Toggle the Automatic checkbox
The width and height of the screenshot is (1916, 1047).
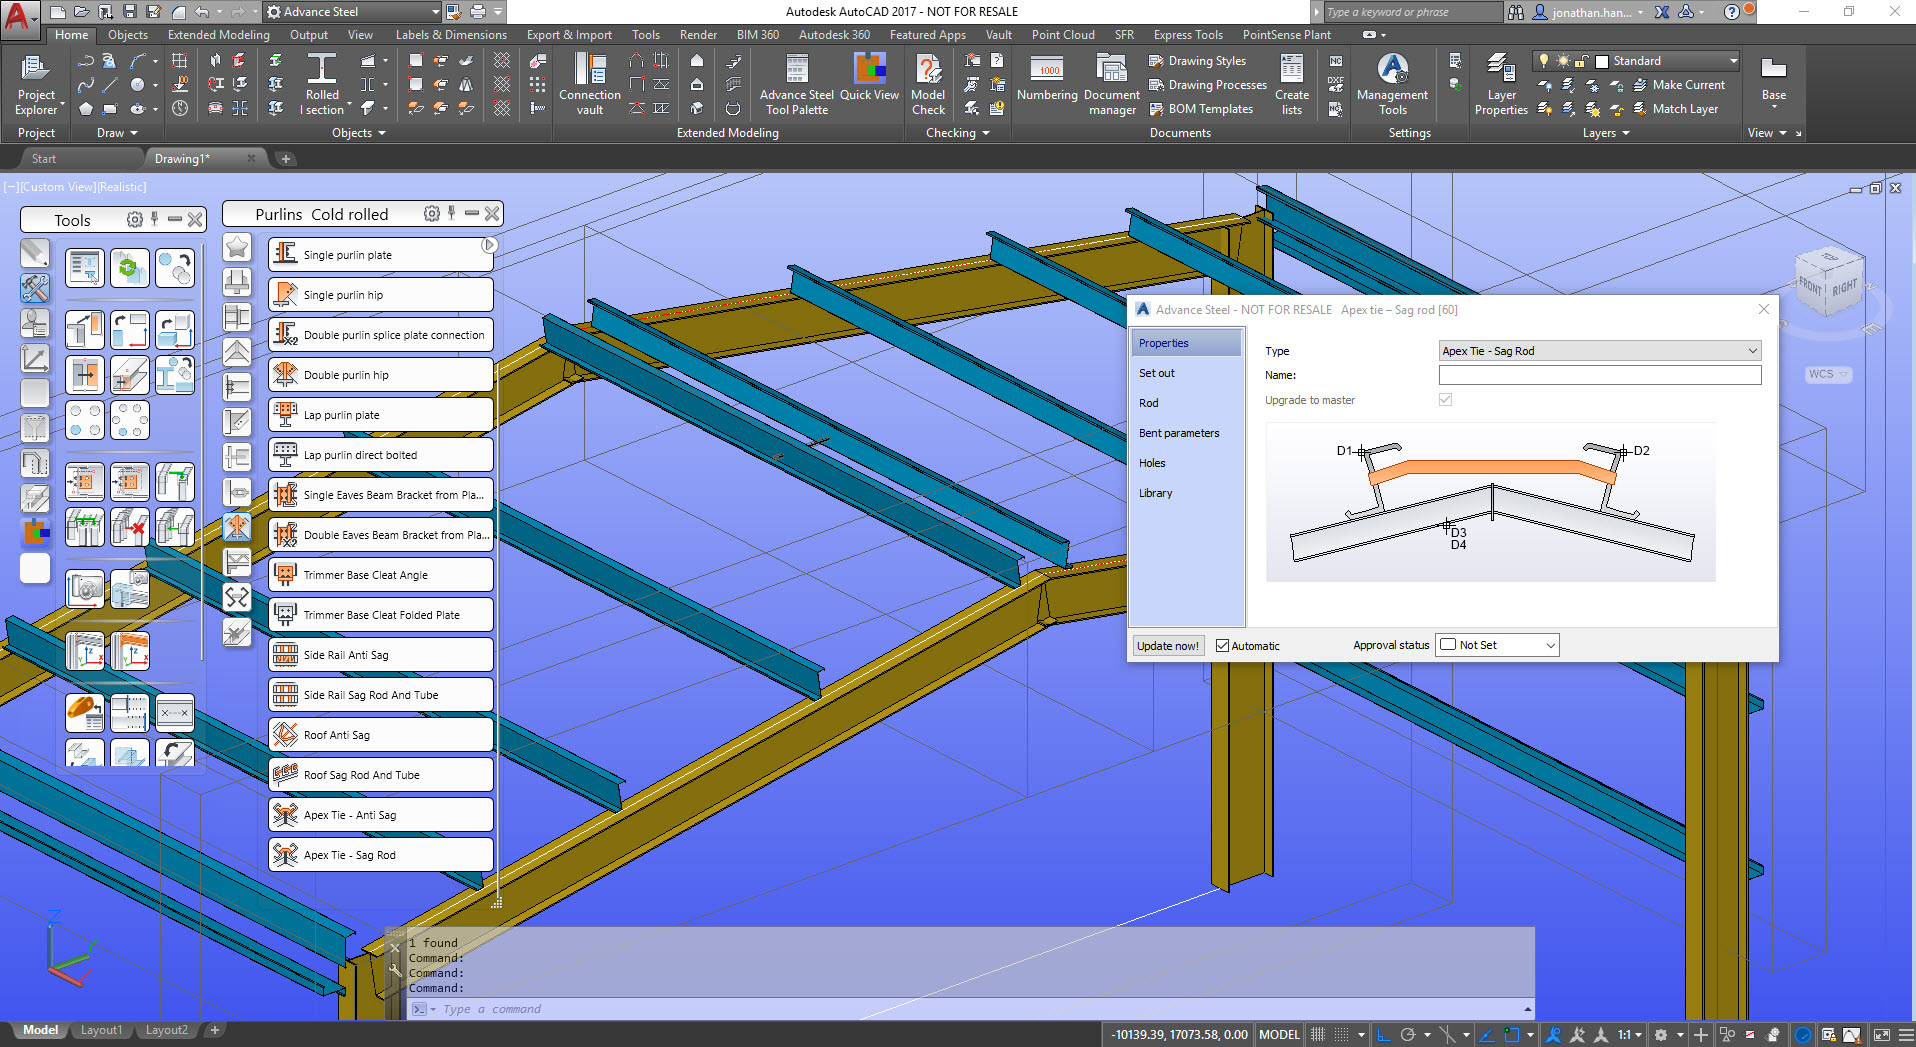pyautogui.click(x=1222, y=646)
